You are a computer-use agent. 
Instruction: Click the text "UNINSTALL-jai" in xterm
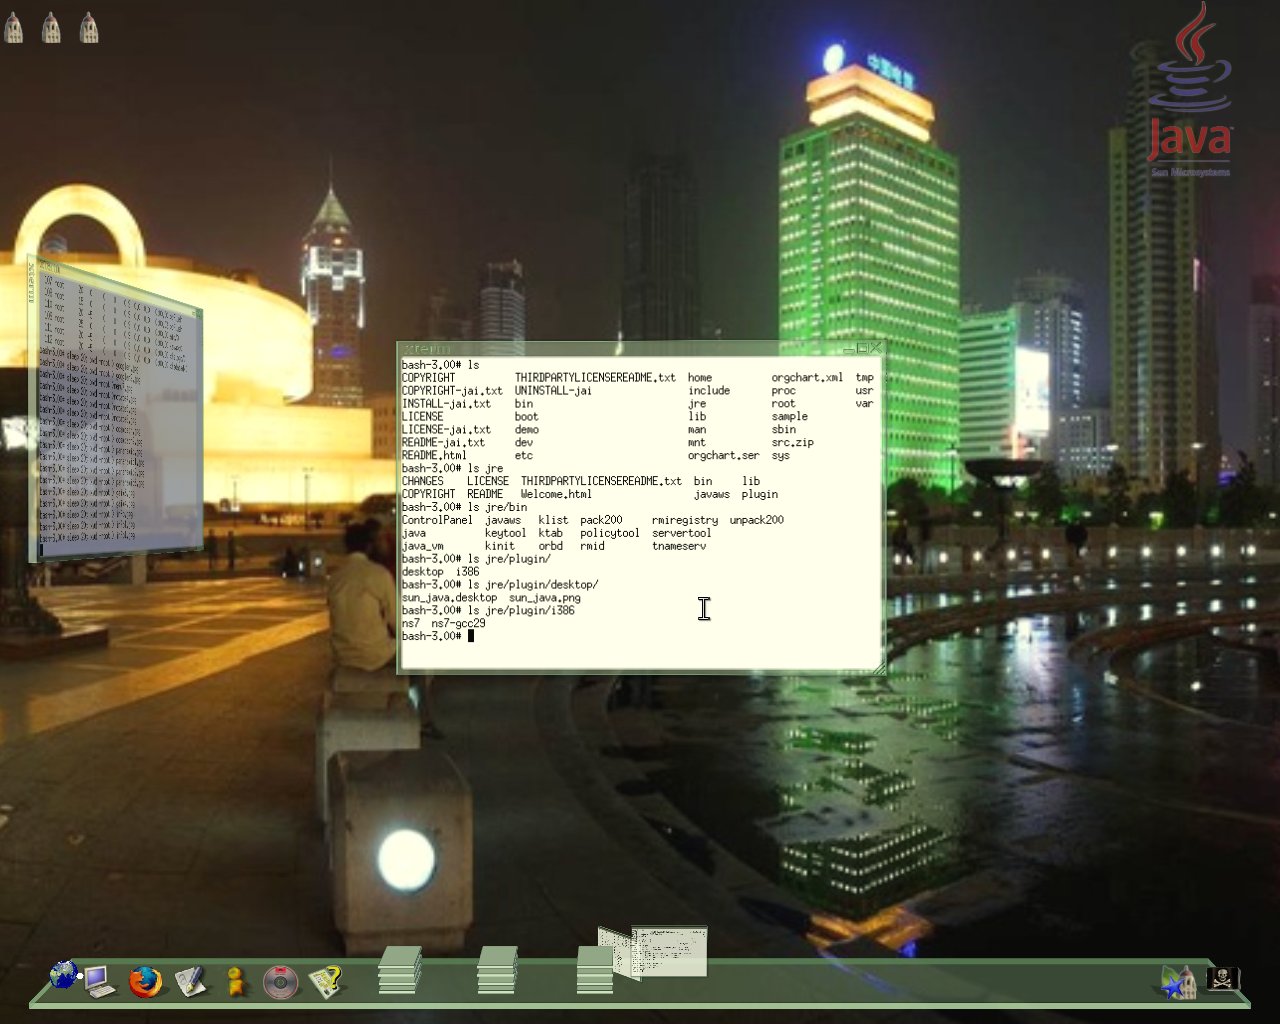(x=553, y=391)
